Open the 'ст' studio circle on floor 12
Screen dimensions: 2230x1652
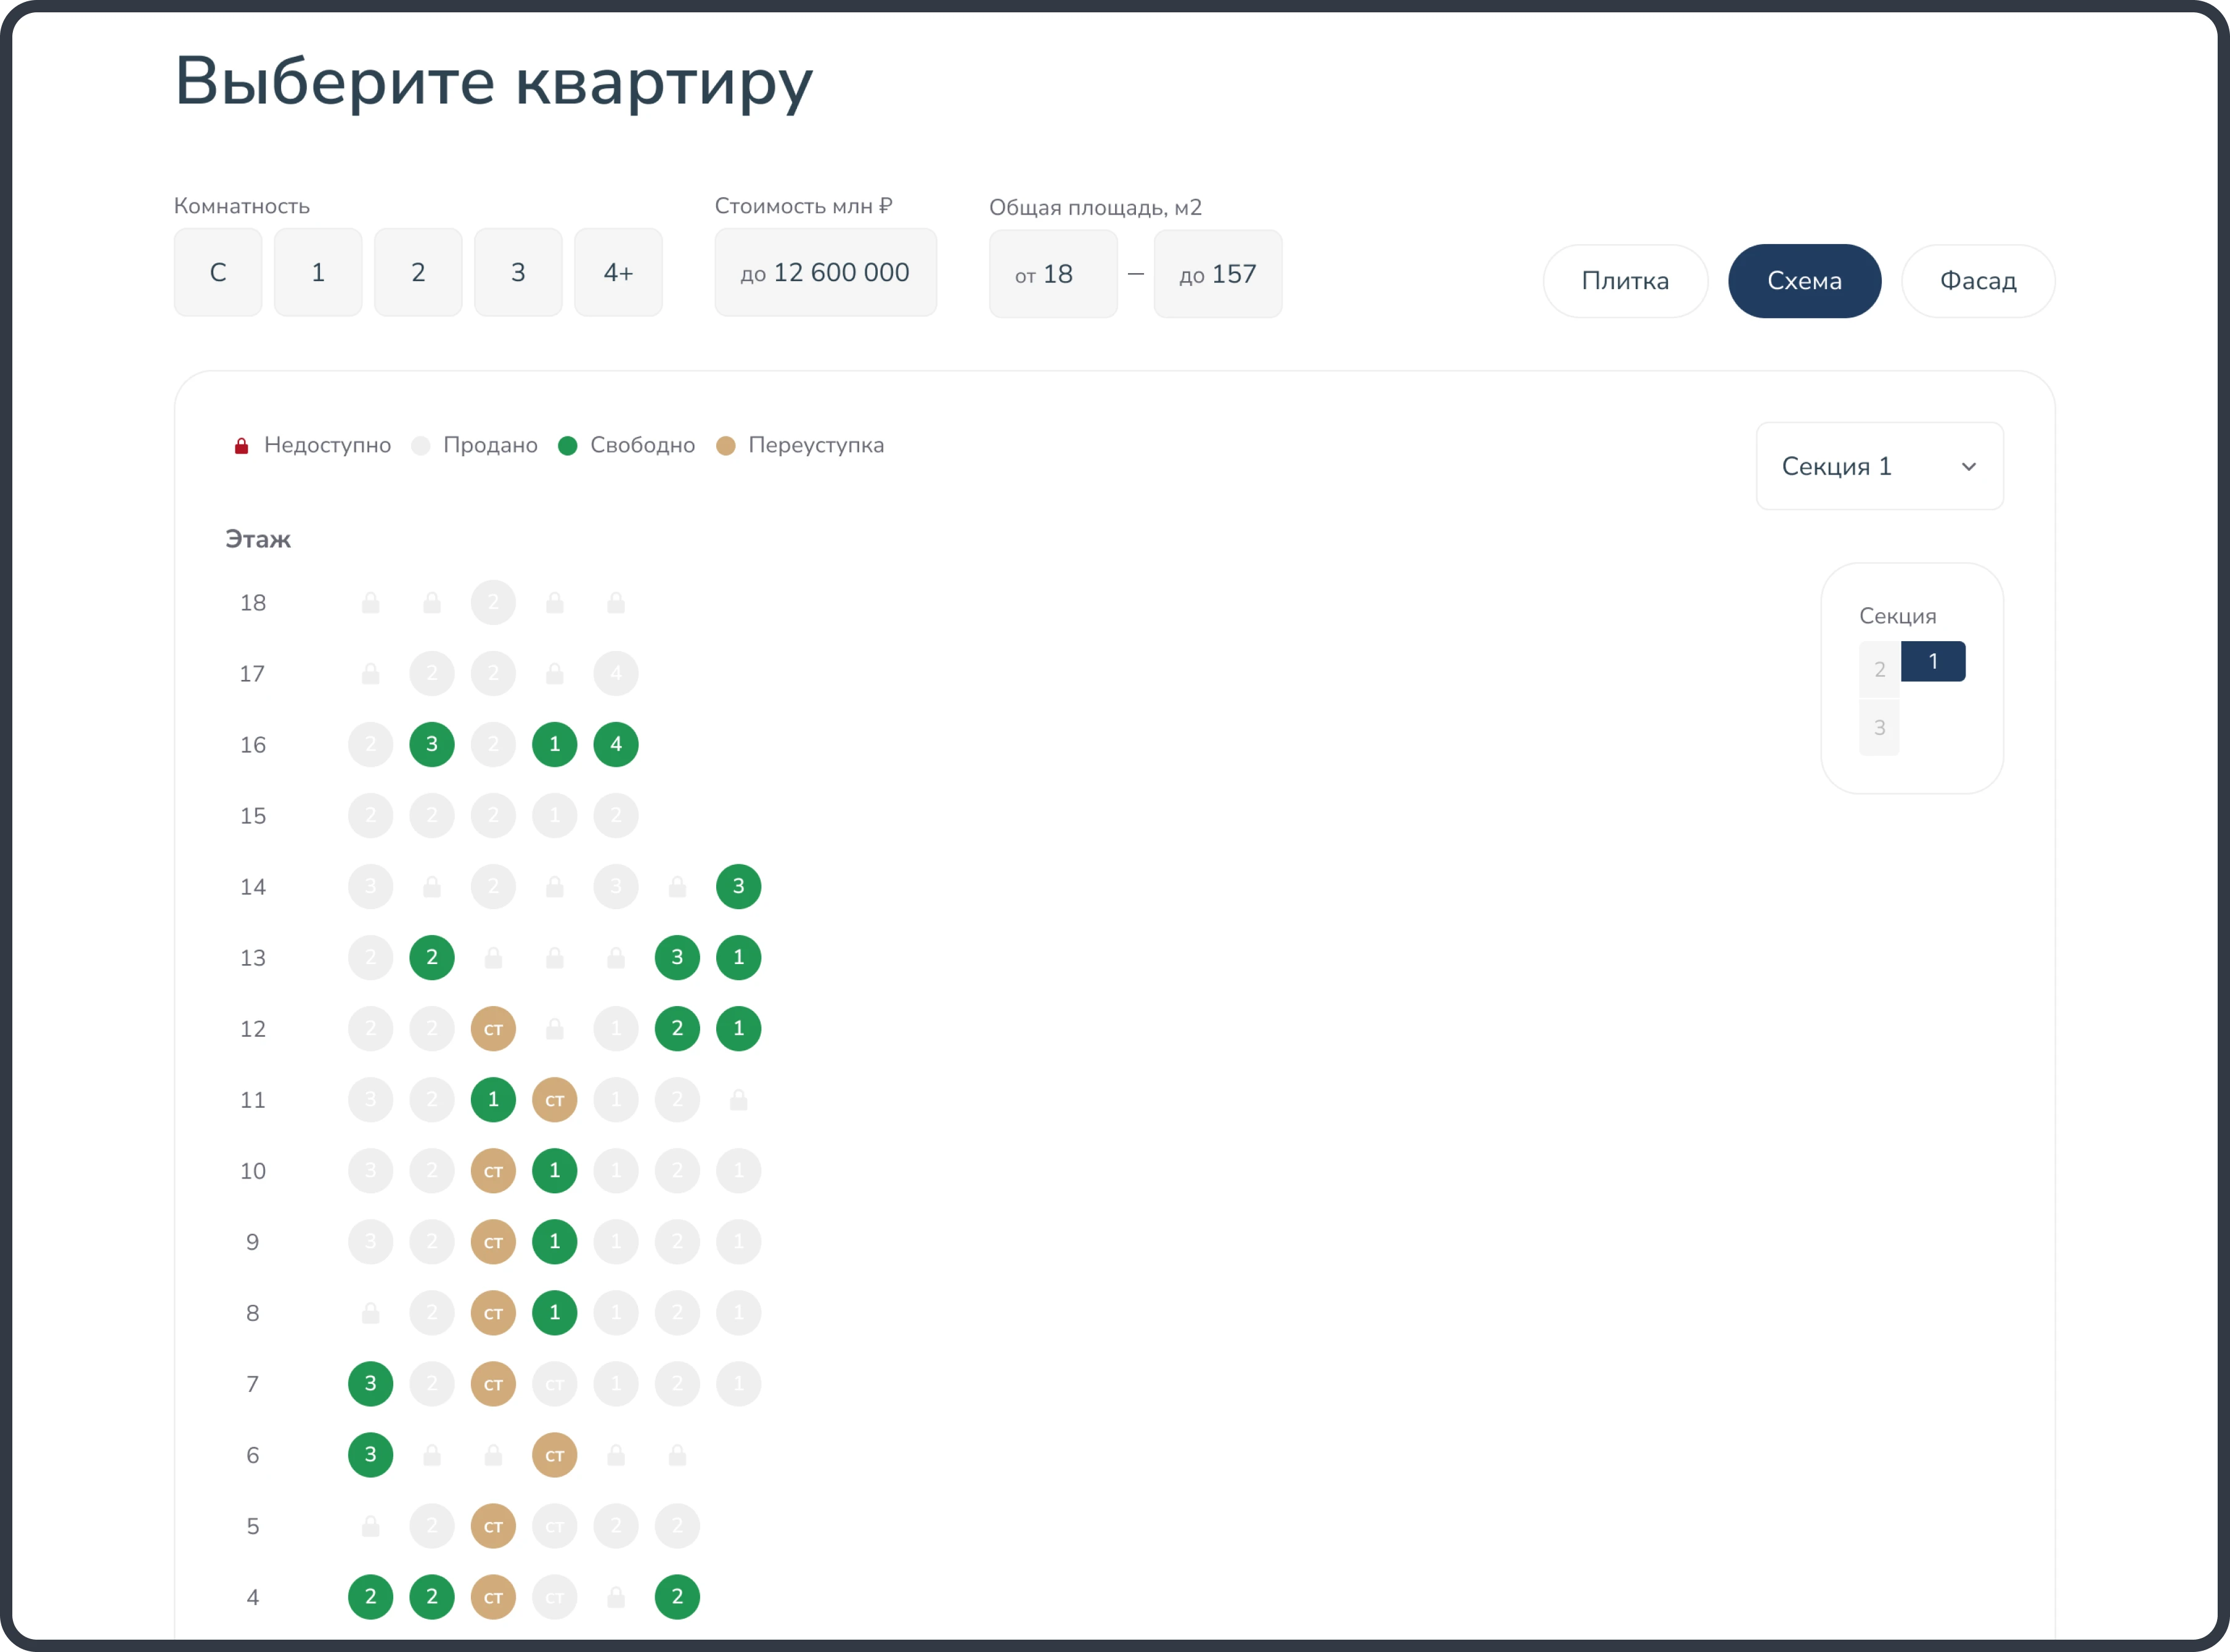[493, 1028]
